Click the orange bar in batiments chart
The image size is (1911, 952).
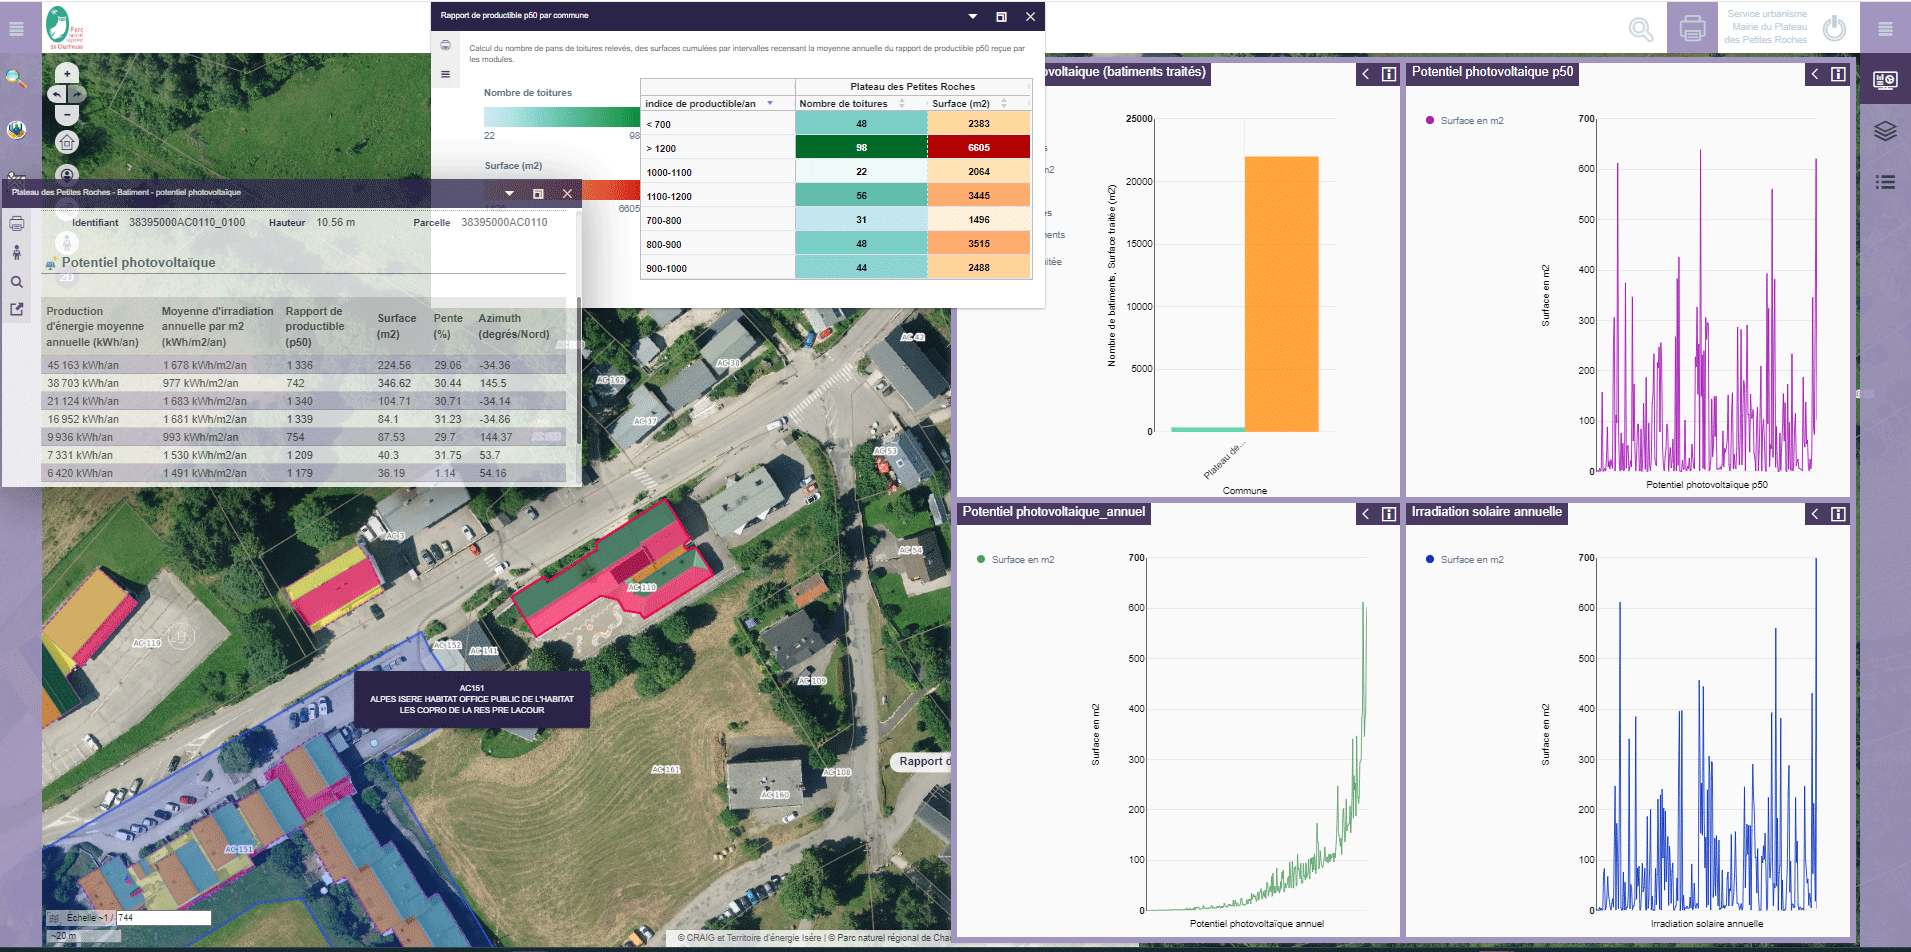click(1281, 294)
